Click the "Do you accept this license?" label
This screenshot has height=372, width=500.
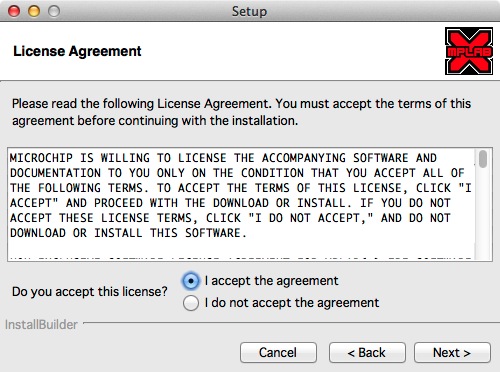[x=90, y=292]
